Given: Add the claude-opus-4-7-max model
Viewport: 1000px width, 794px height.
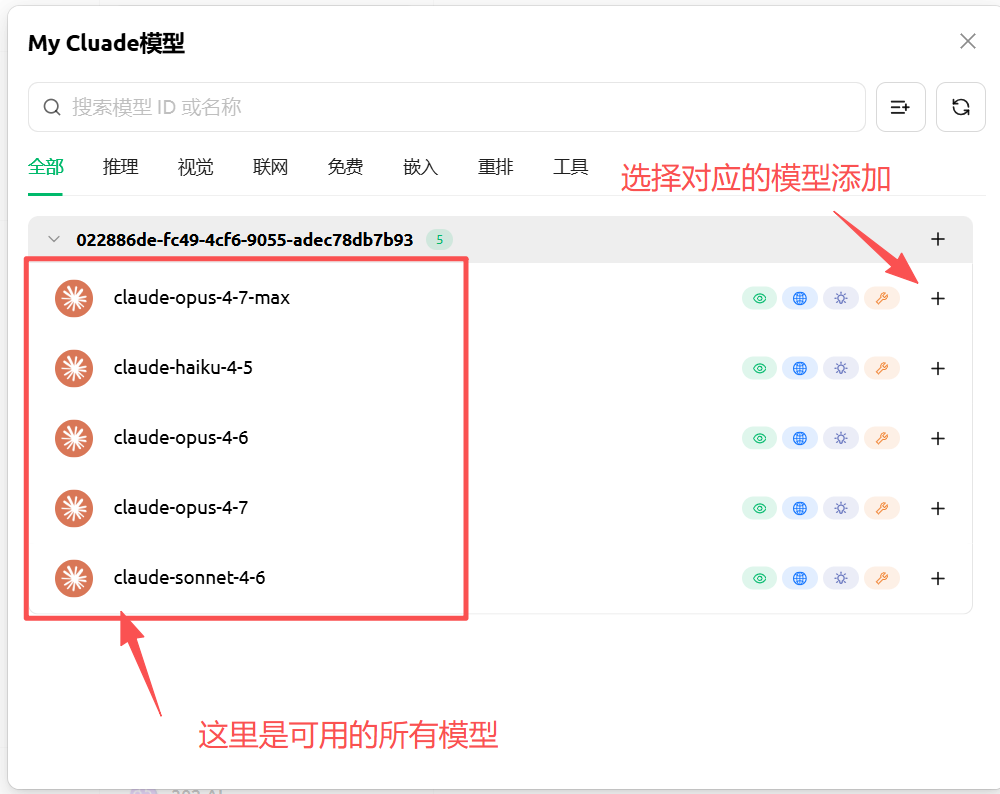Looking at the screenshot, I should [938, 298].
